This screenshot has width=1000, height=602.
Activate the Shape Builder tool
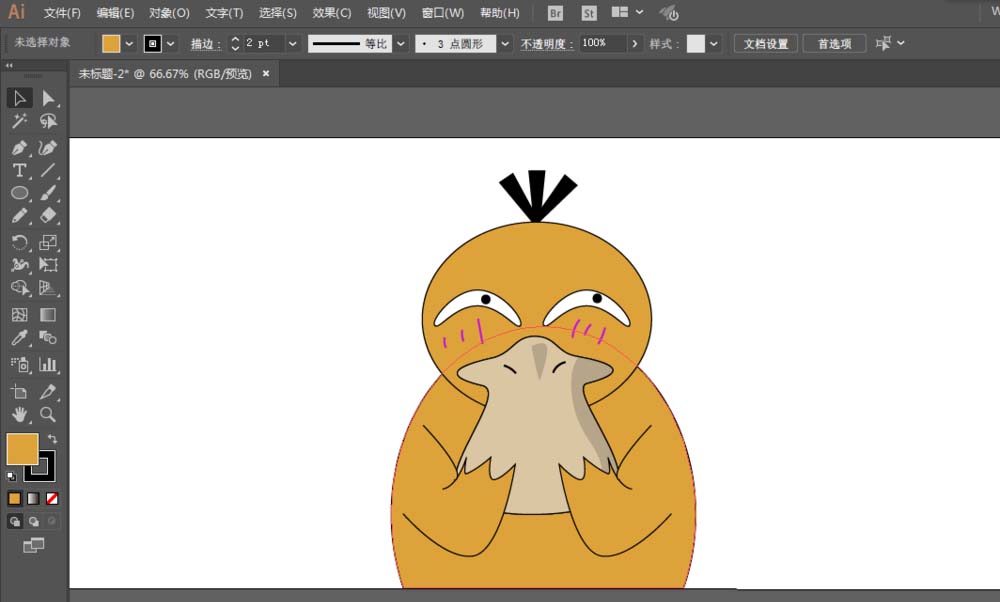[19, 288]
